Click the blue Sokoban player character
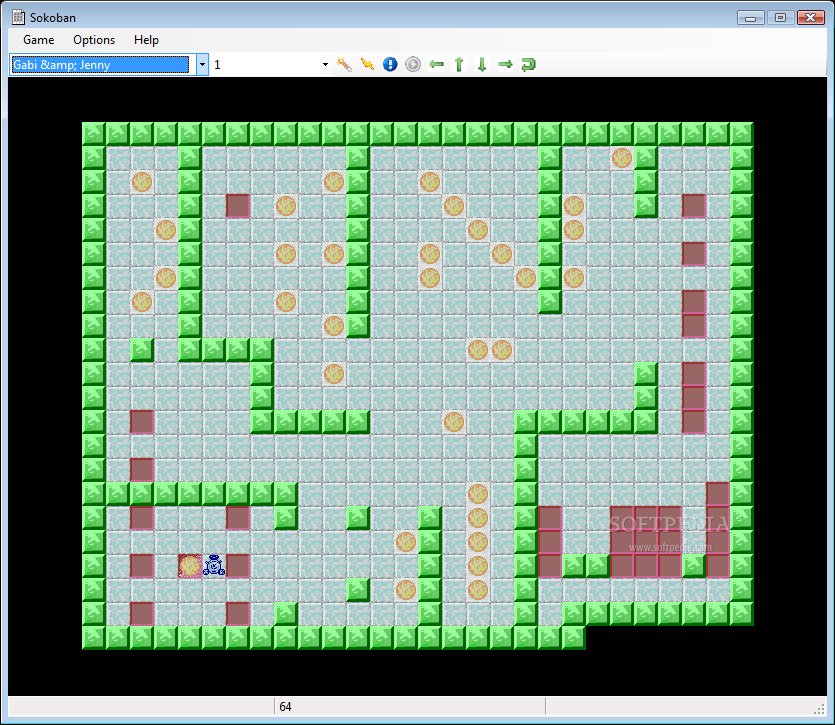The height and width of the screenshot is (725, 835). 214,565
